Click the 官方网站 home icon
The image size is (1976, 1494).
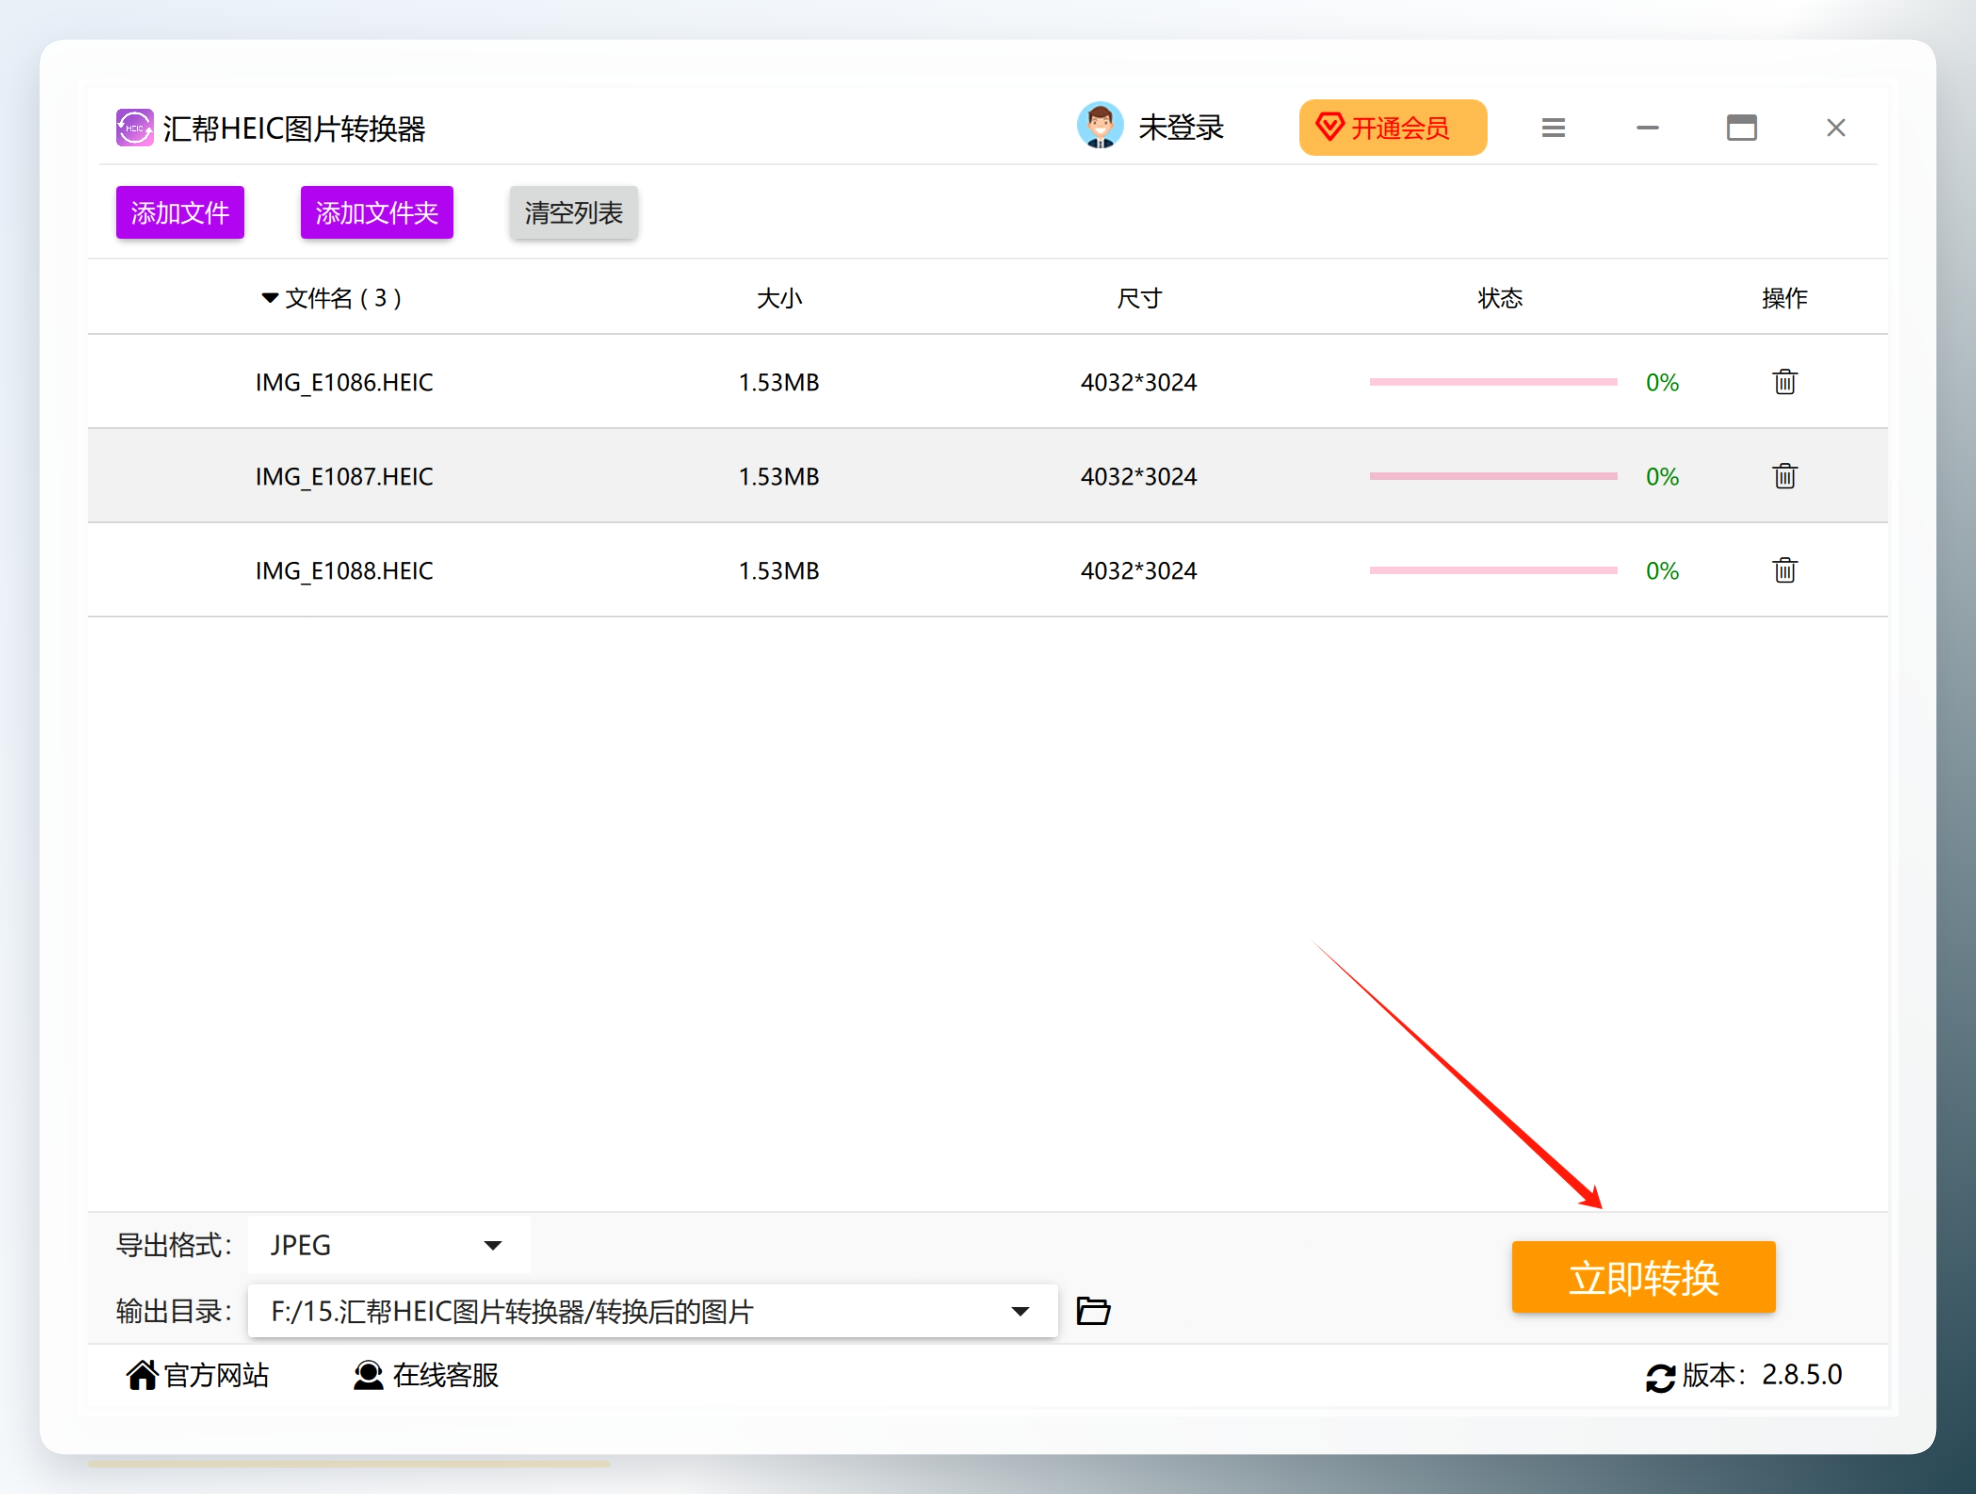142,1375
